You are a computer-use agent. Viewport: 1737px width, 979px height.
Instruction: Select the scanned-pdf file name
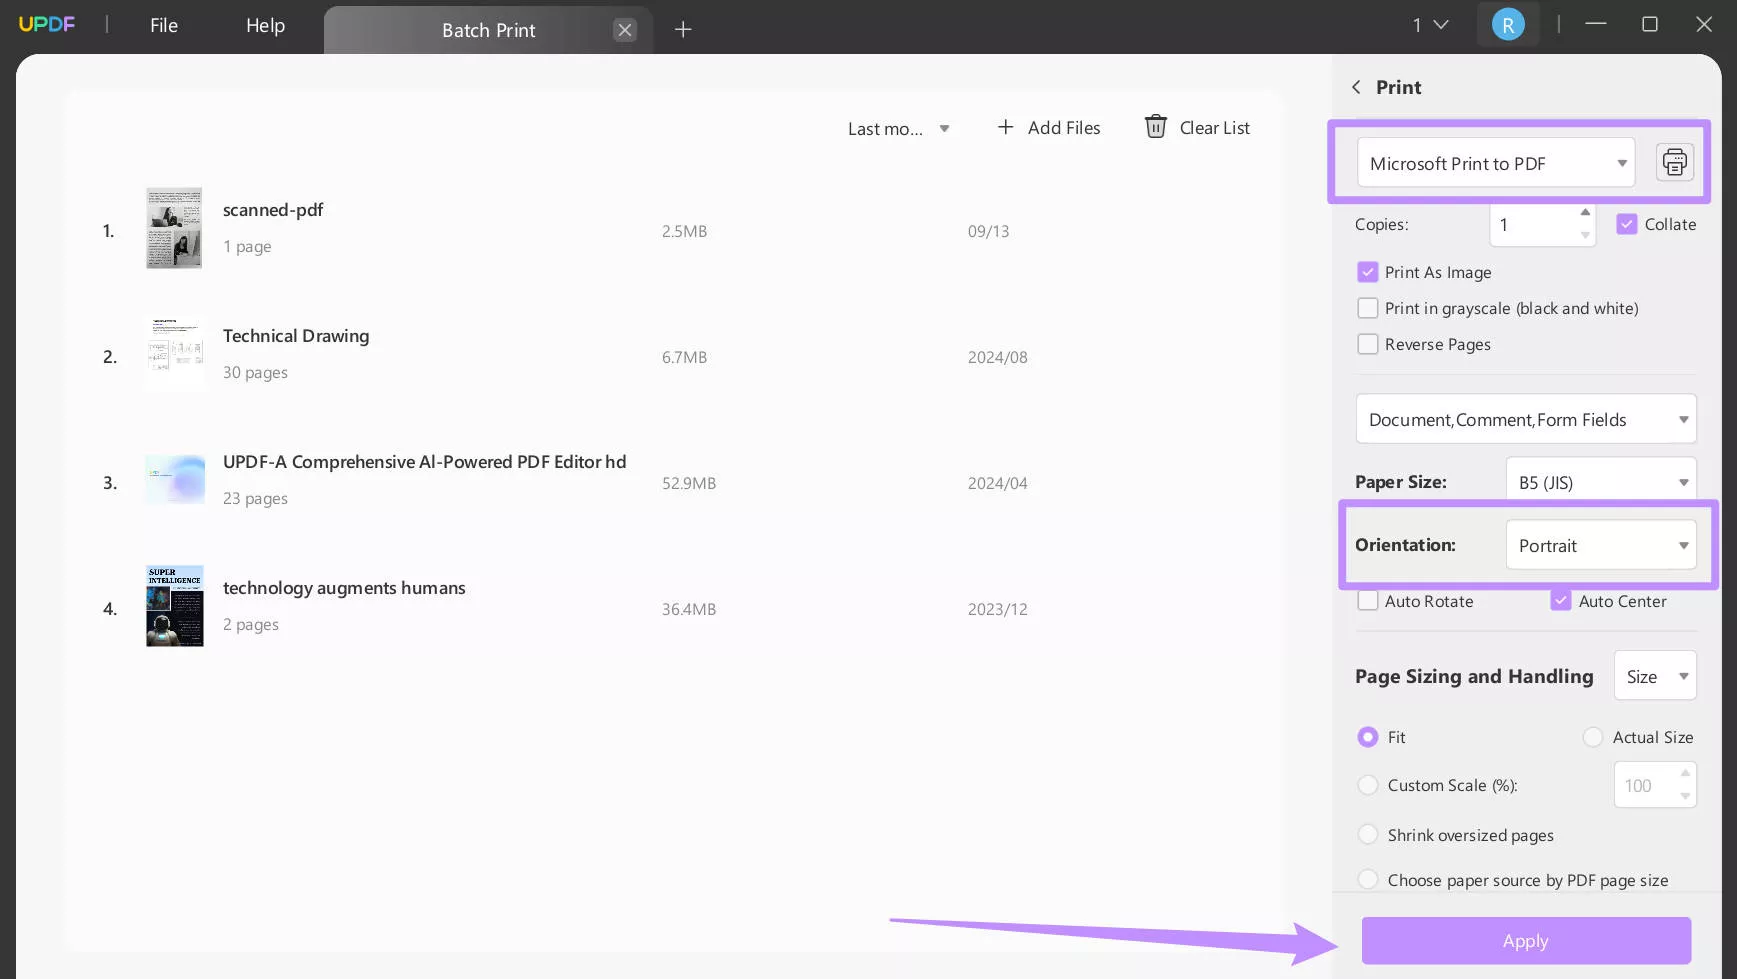(x=273, y=210)
